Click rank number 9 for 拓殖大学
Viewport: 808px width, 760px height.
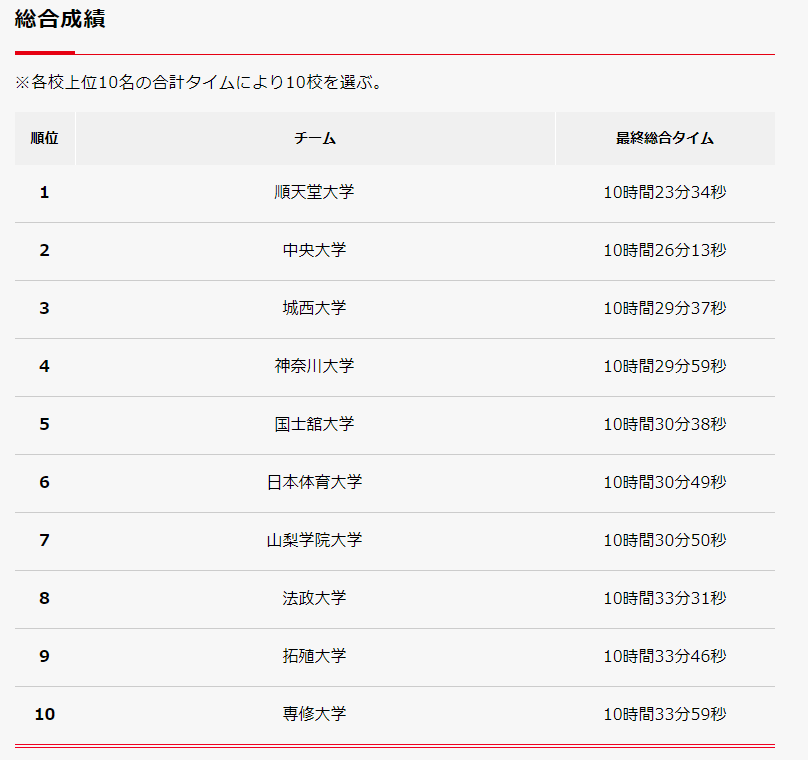point(44,656)
